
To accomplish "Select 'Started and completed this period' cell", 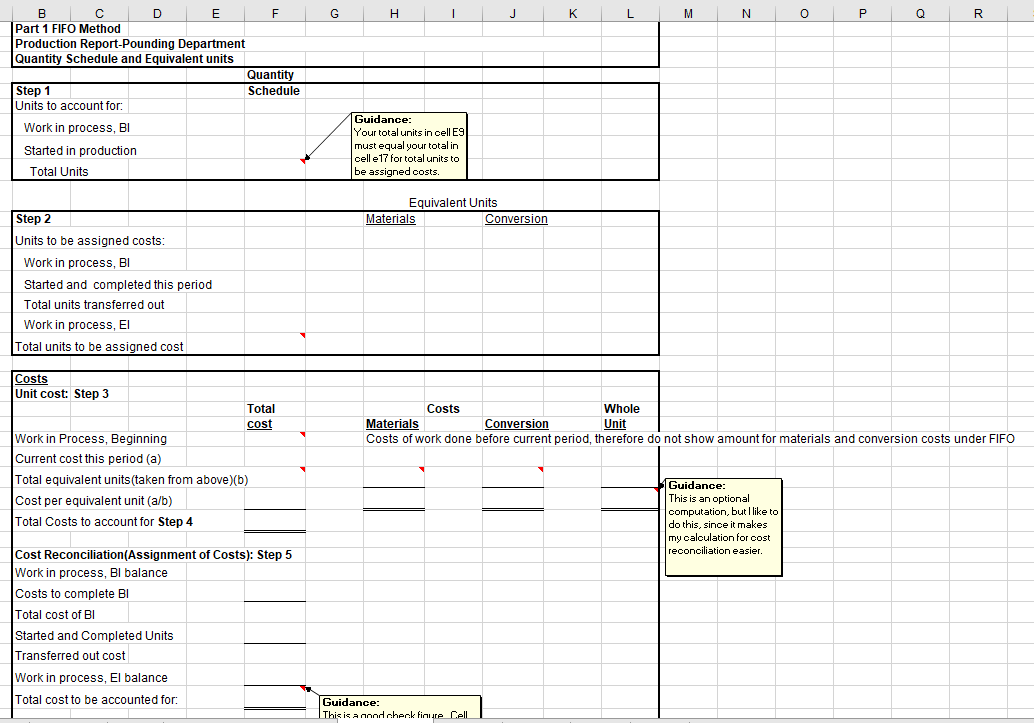I will [118, 284].
